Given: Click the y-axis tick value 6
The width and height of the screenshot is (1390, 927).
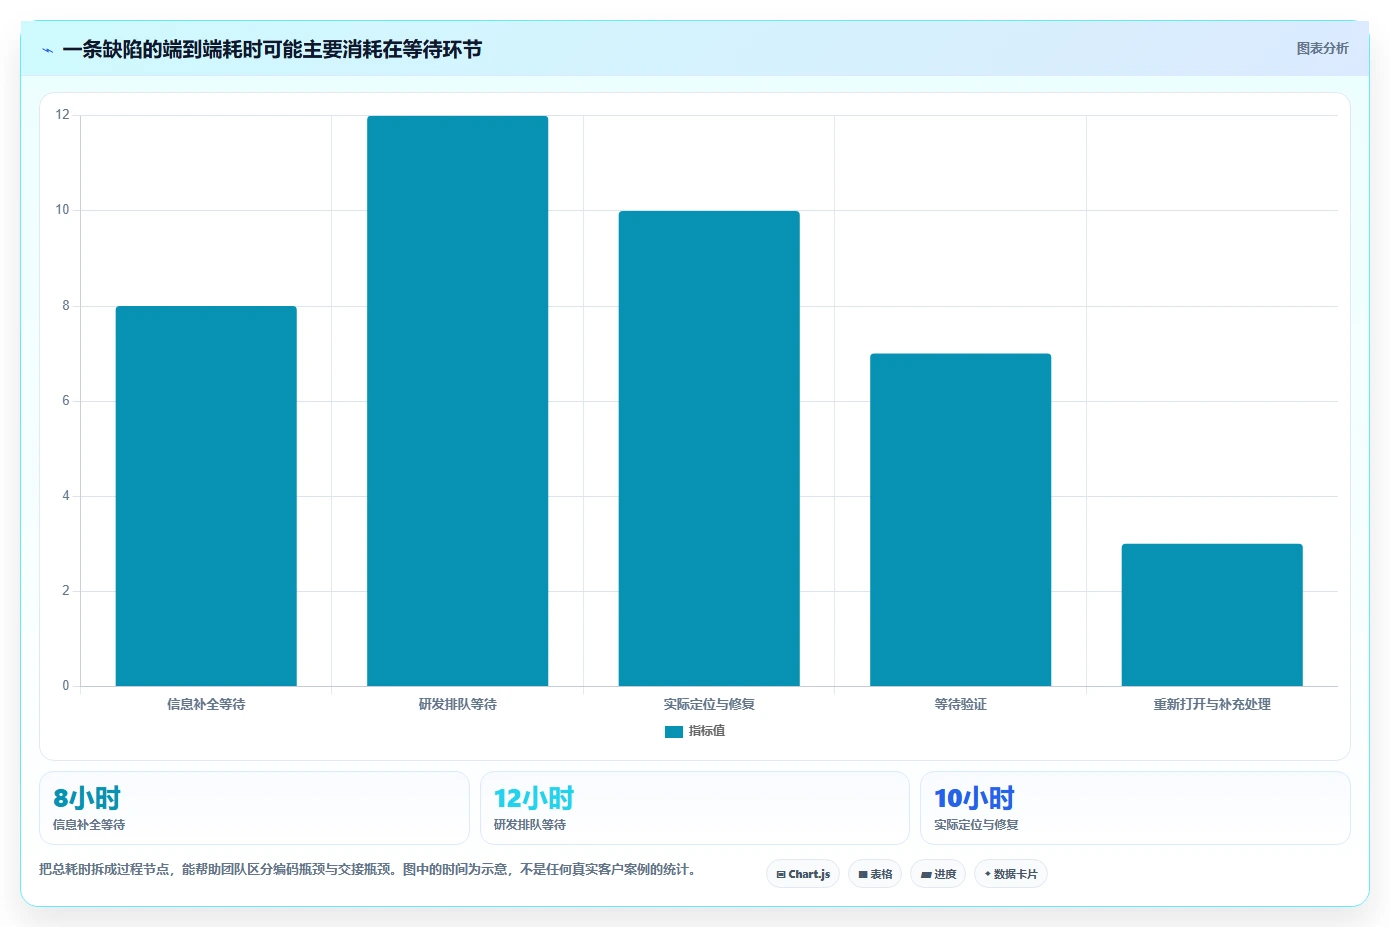Looking at the screenshot, I should [66, 400].
